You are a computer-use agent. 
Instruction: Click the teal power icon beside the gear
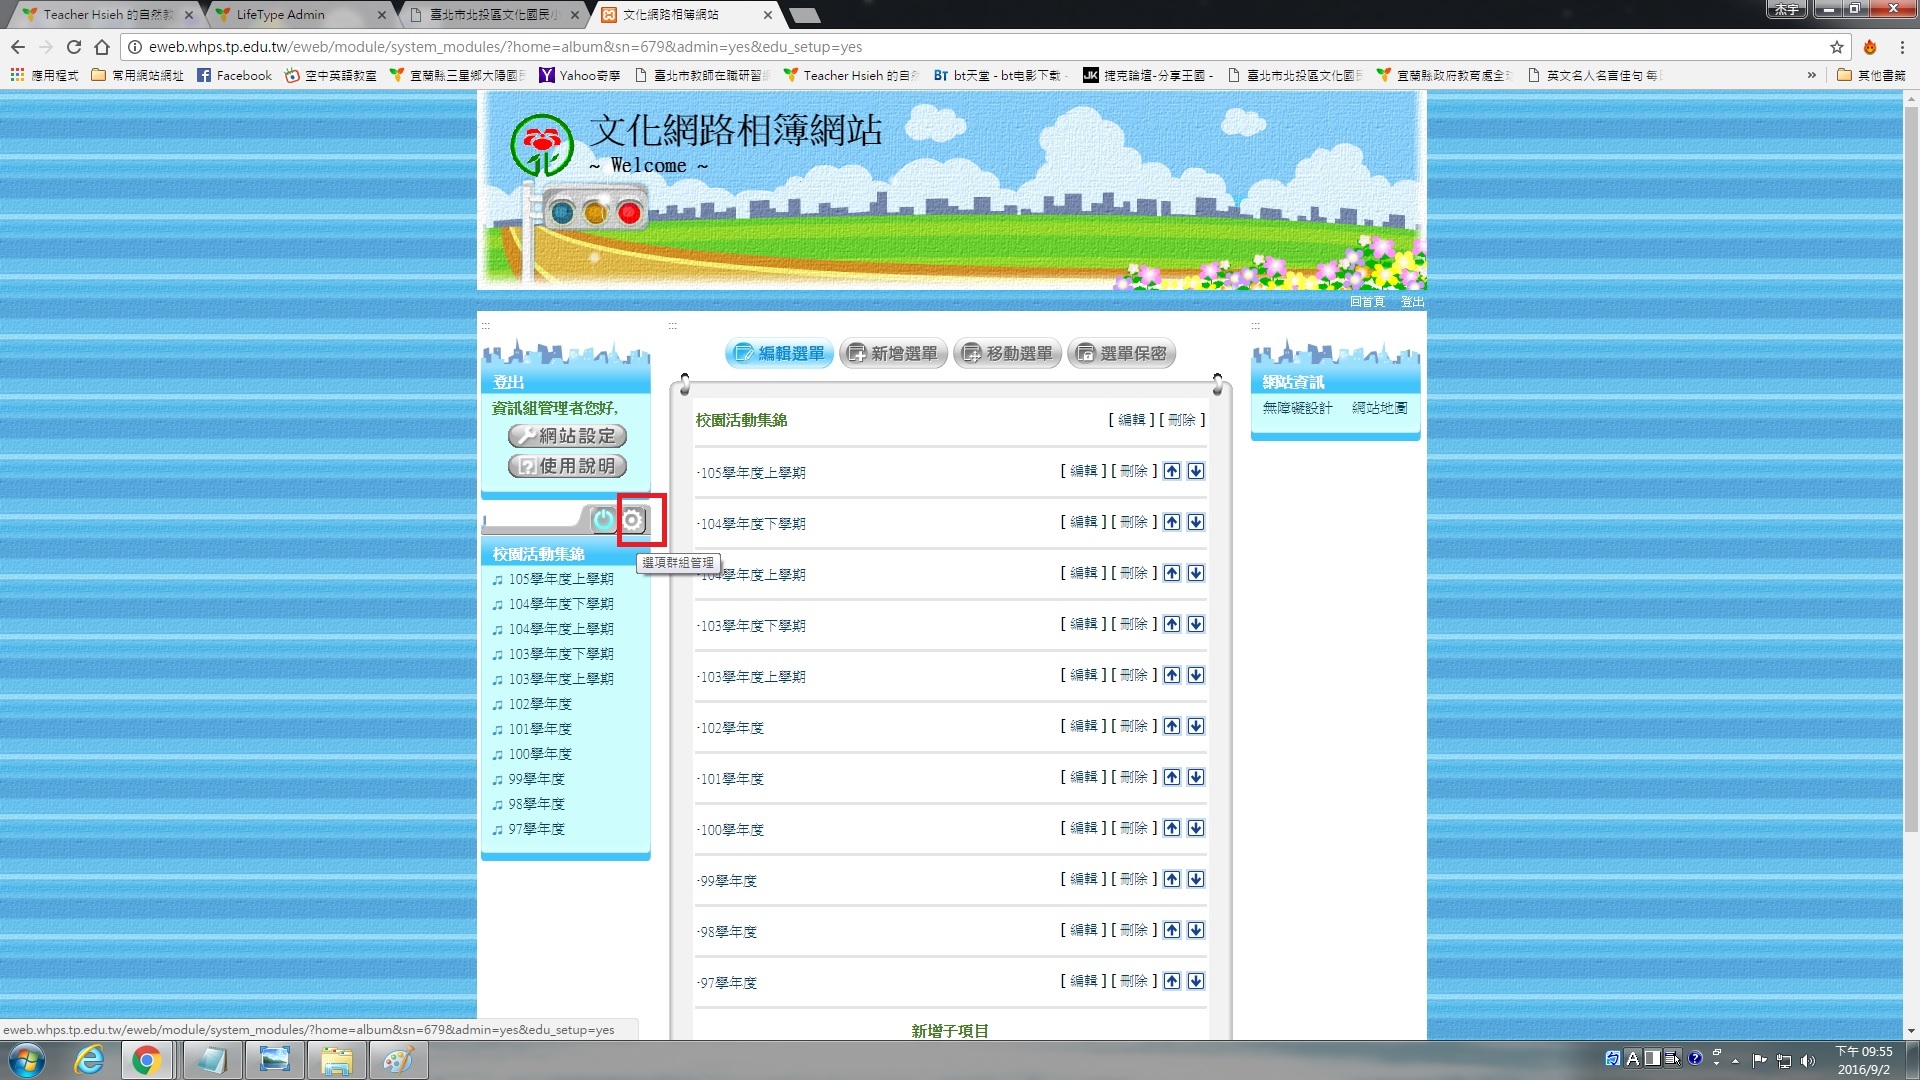pyautogui.click(x=603, y=520)
